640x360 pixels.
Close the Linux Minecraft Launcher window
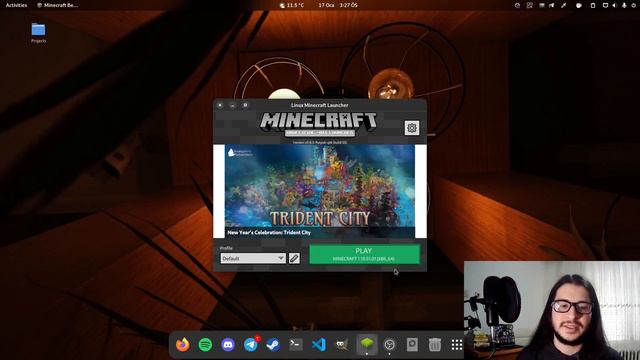[220, 105]
